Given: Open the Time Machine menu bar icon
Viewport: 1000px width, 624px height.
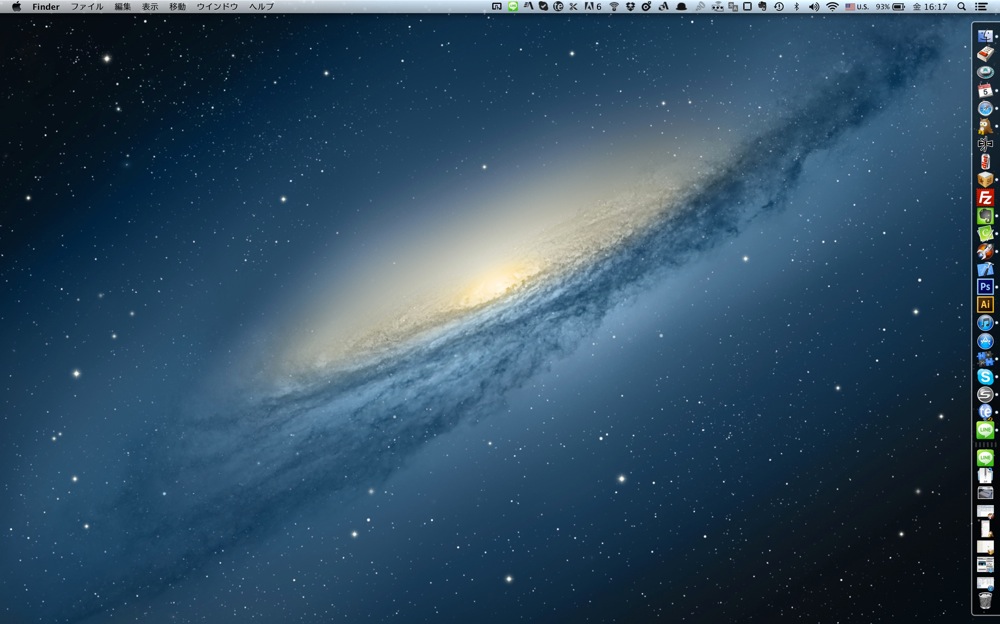Looking at the screenshot, I should (779, 6).
